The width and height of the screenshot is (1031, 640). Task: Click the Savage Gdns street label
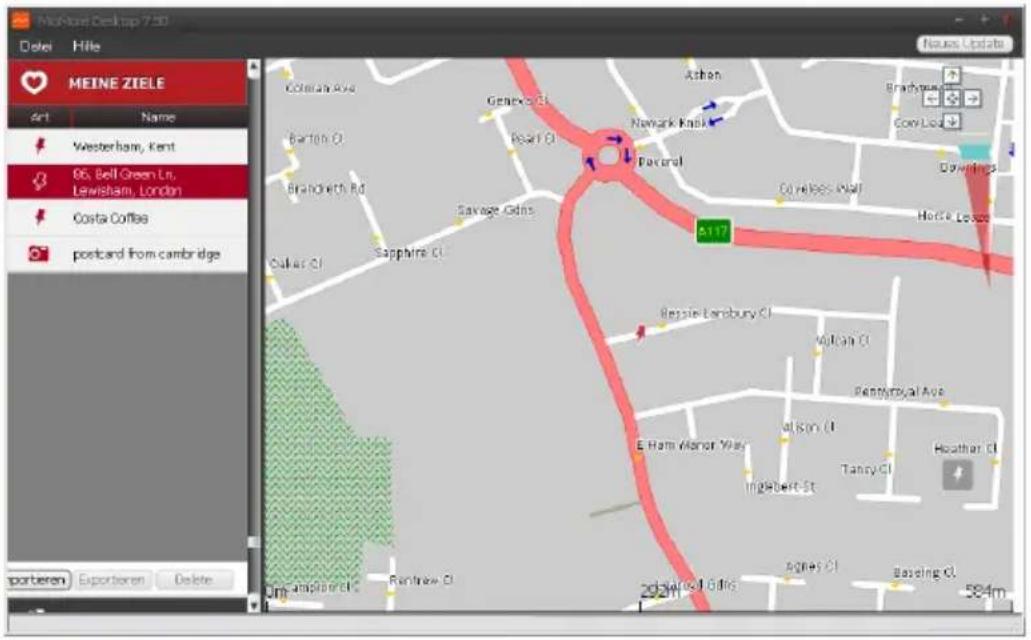pyautogui.click(x=495, y=210)
